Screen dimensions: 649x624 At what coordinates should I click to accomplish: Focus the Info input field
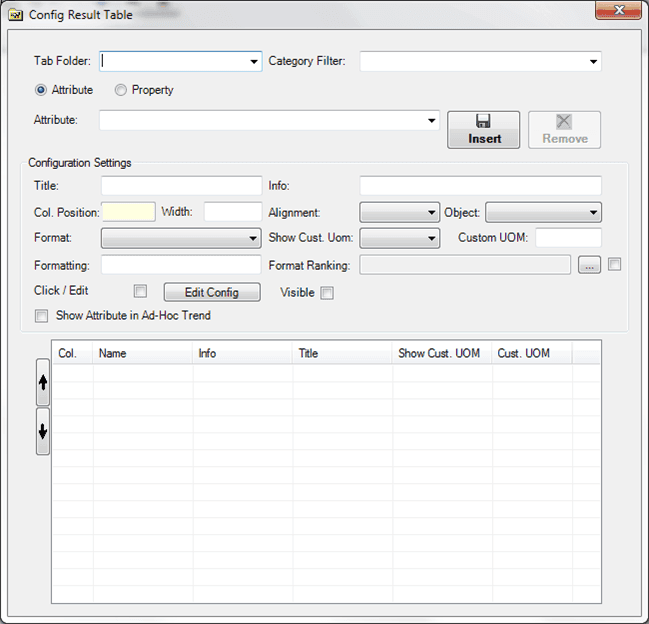pyautogui.click(x=480, y=185)
